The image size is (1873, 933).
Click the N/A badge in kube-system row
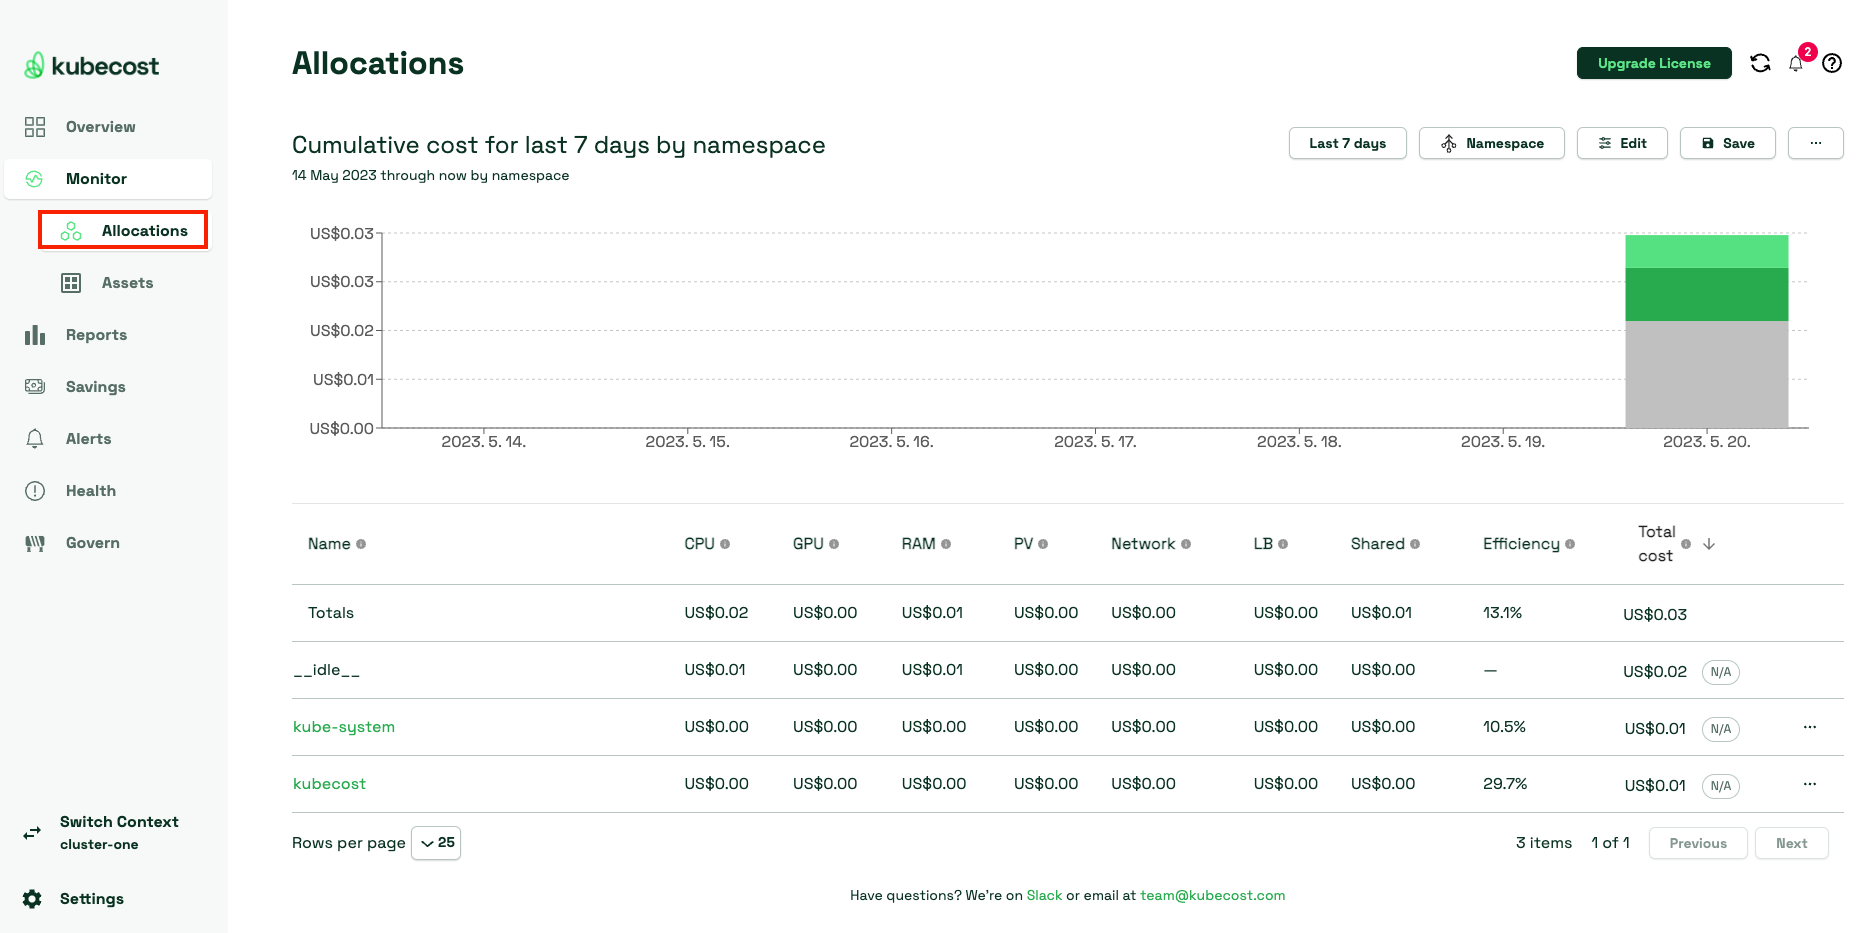click(1720, 729)
